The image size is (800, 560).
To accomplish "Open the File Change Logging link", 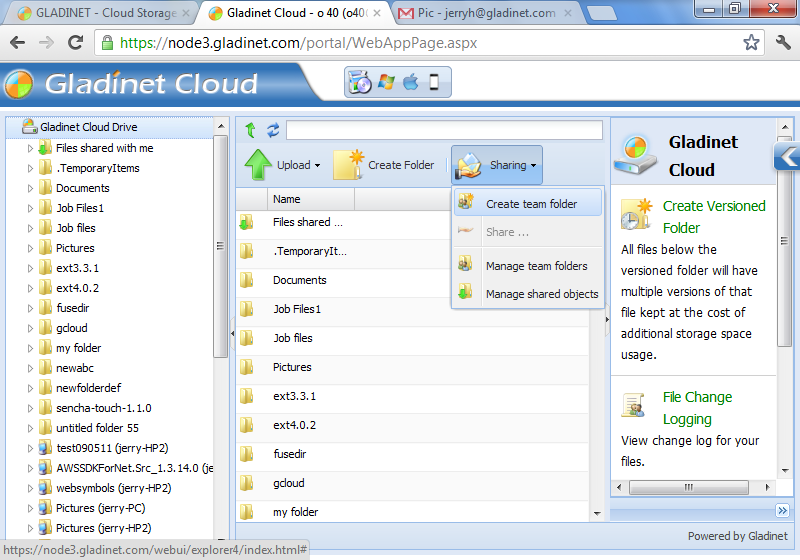I will 697,408.
